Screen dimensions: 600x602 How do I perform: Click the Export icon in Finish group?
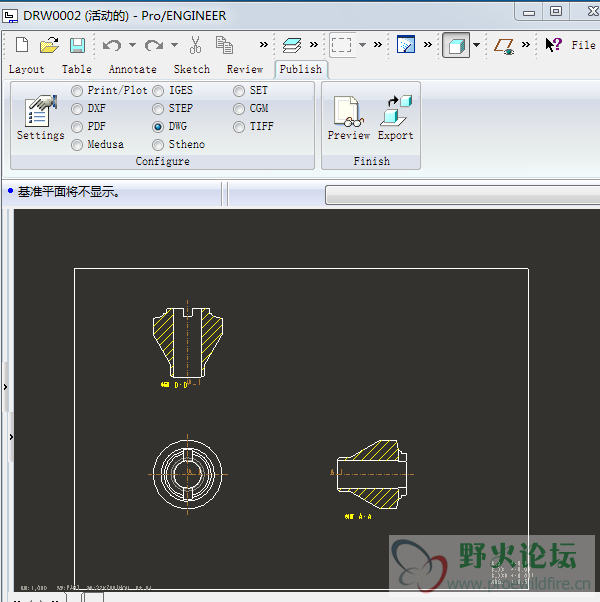pyautogui.click(x=395, y=118)
